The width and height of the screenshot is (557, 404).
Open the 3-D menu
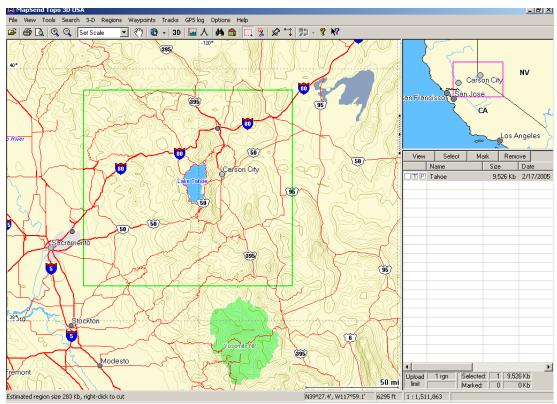point(90,20)
